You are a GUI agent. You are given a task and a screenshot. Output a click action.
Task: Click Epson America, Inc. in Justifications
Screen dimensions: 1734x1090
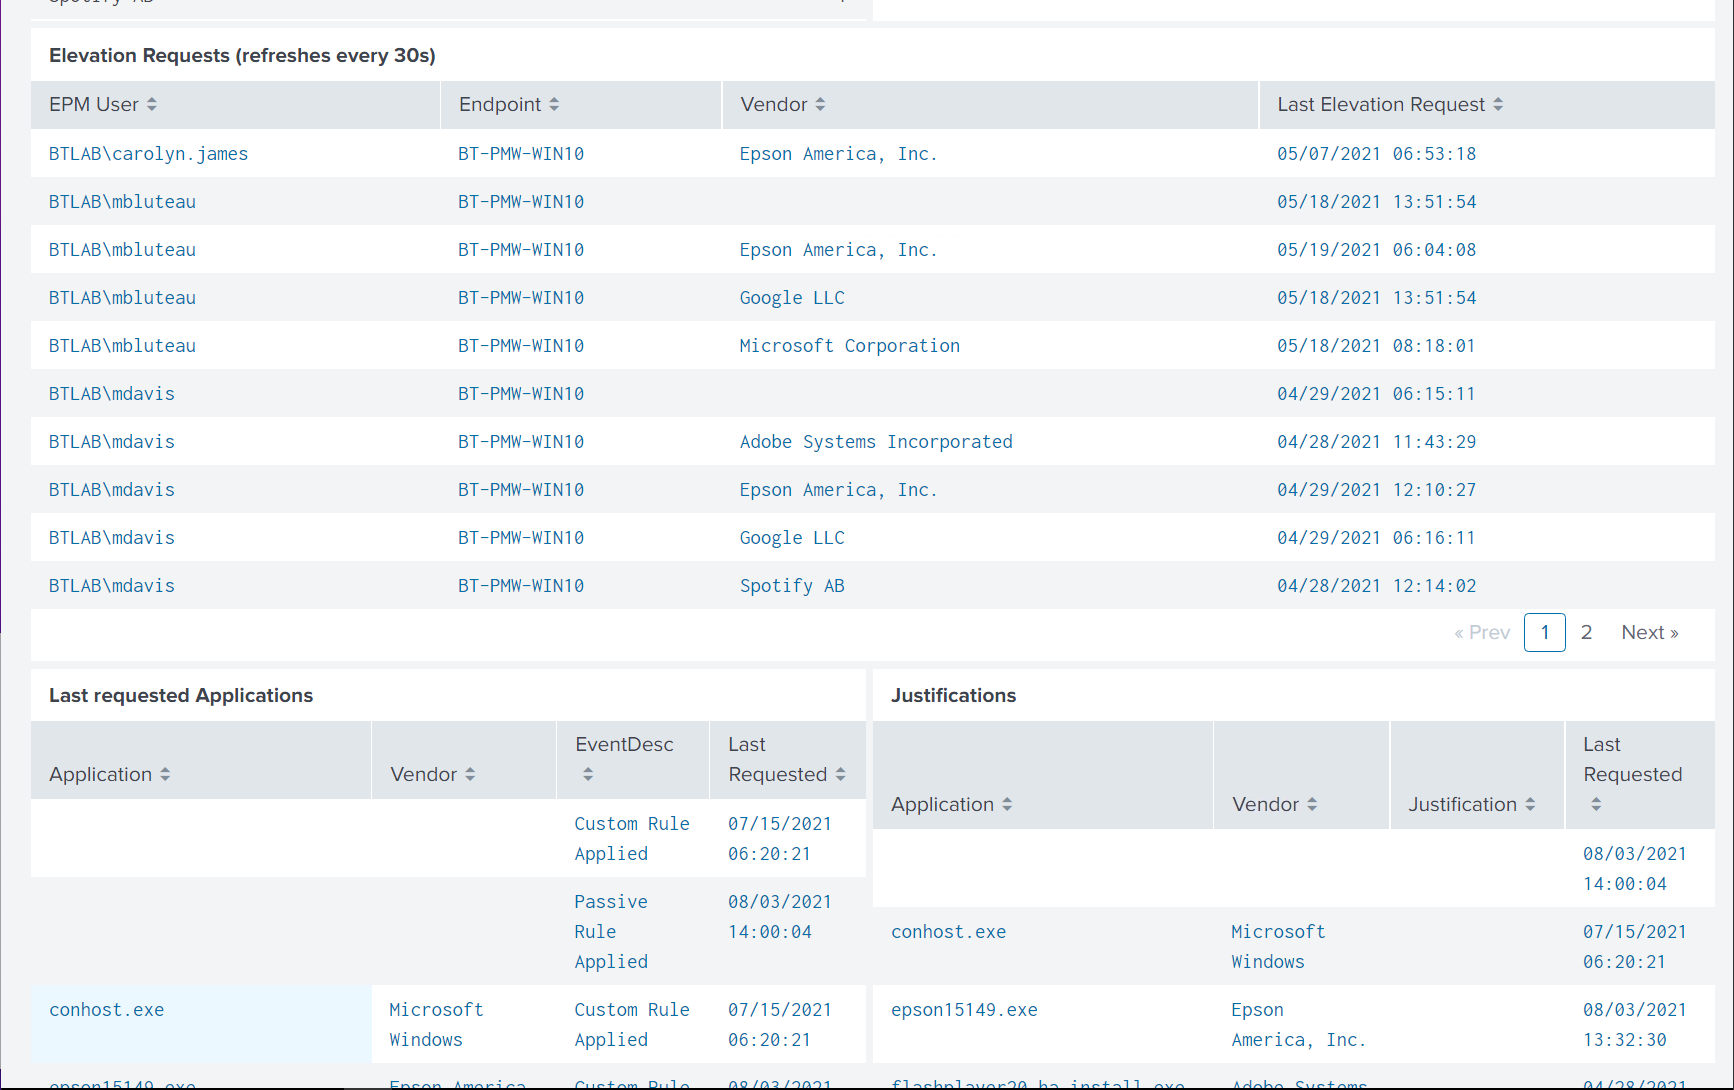click(x=1298, y=1024)
